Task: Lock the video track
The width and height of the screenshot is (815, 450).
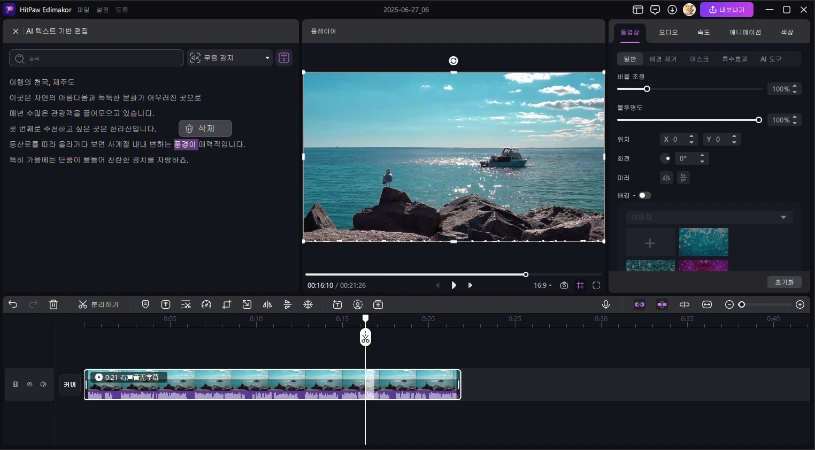Action: coord(15,384)
